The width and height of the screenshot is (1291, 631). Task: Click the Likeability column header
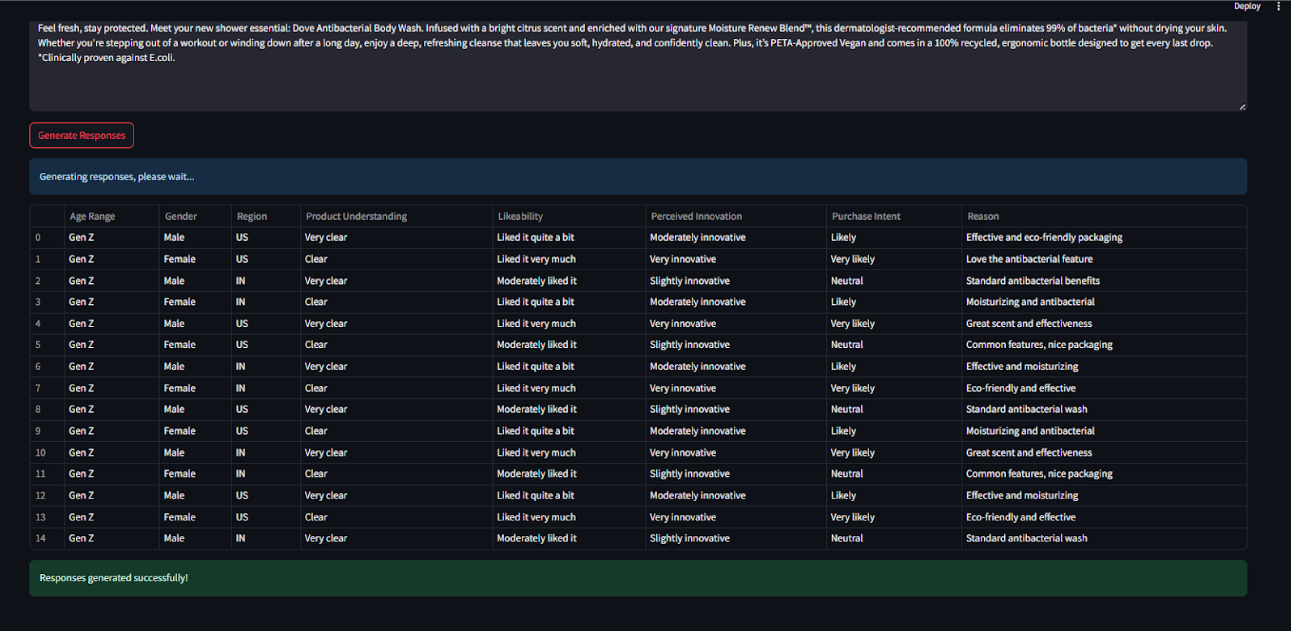(569, 216)
